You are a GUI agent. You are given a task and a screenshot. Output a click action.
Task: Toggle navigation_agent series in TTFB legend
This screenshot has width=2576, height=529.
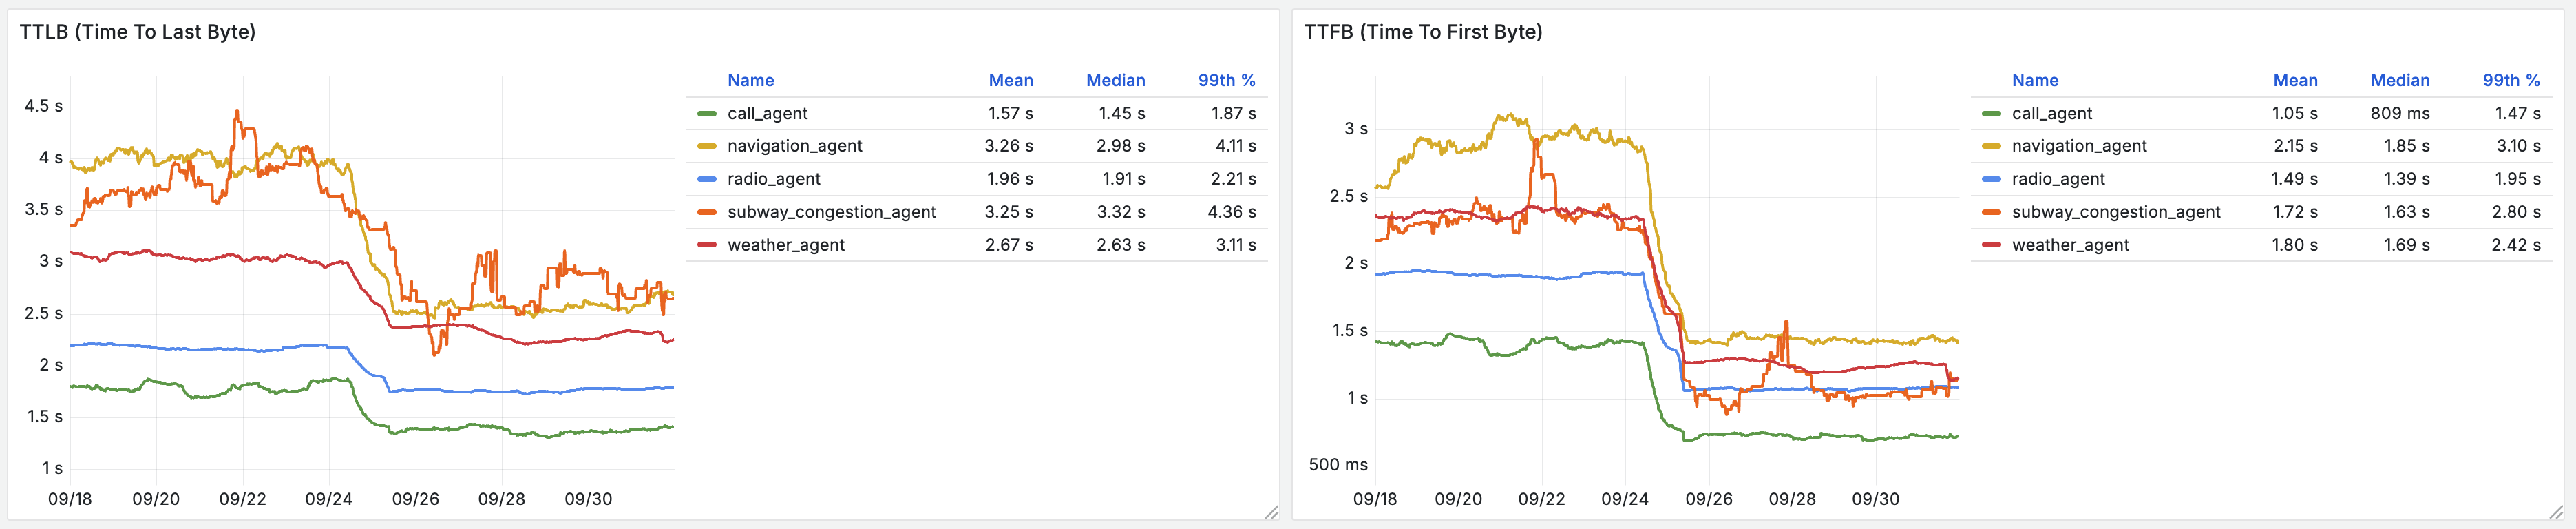click(2079, 146)
